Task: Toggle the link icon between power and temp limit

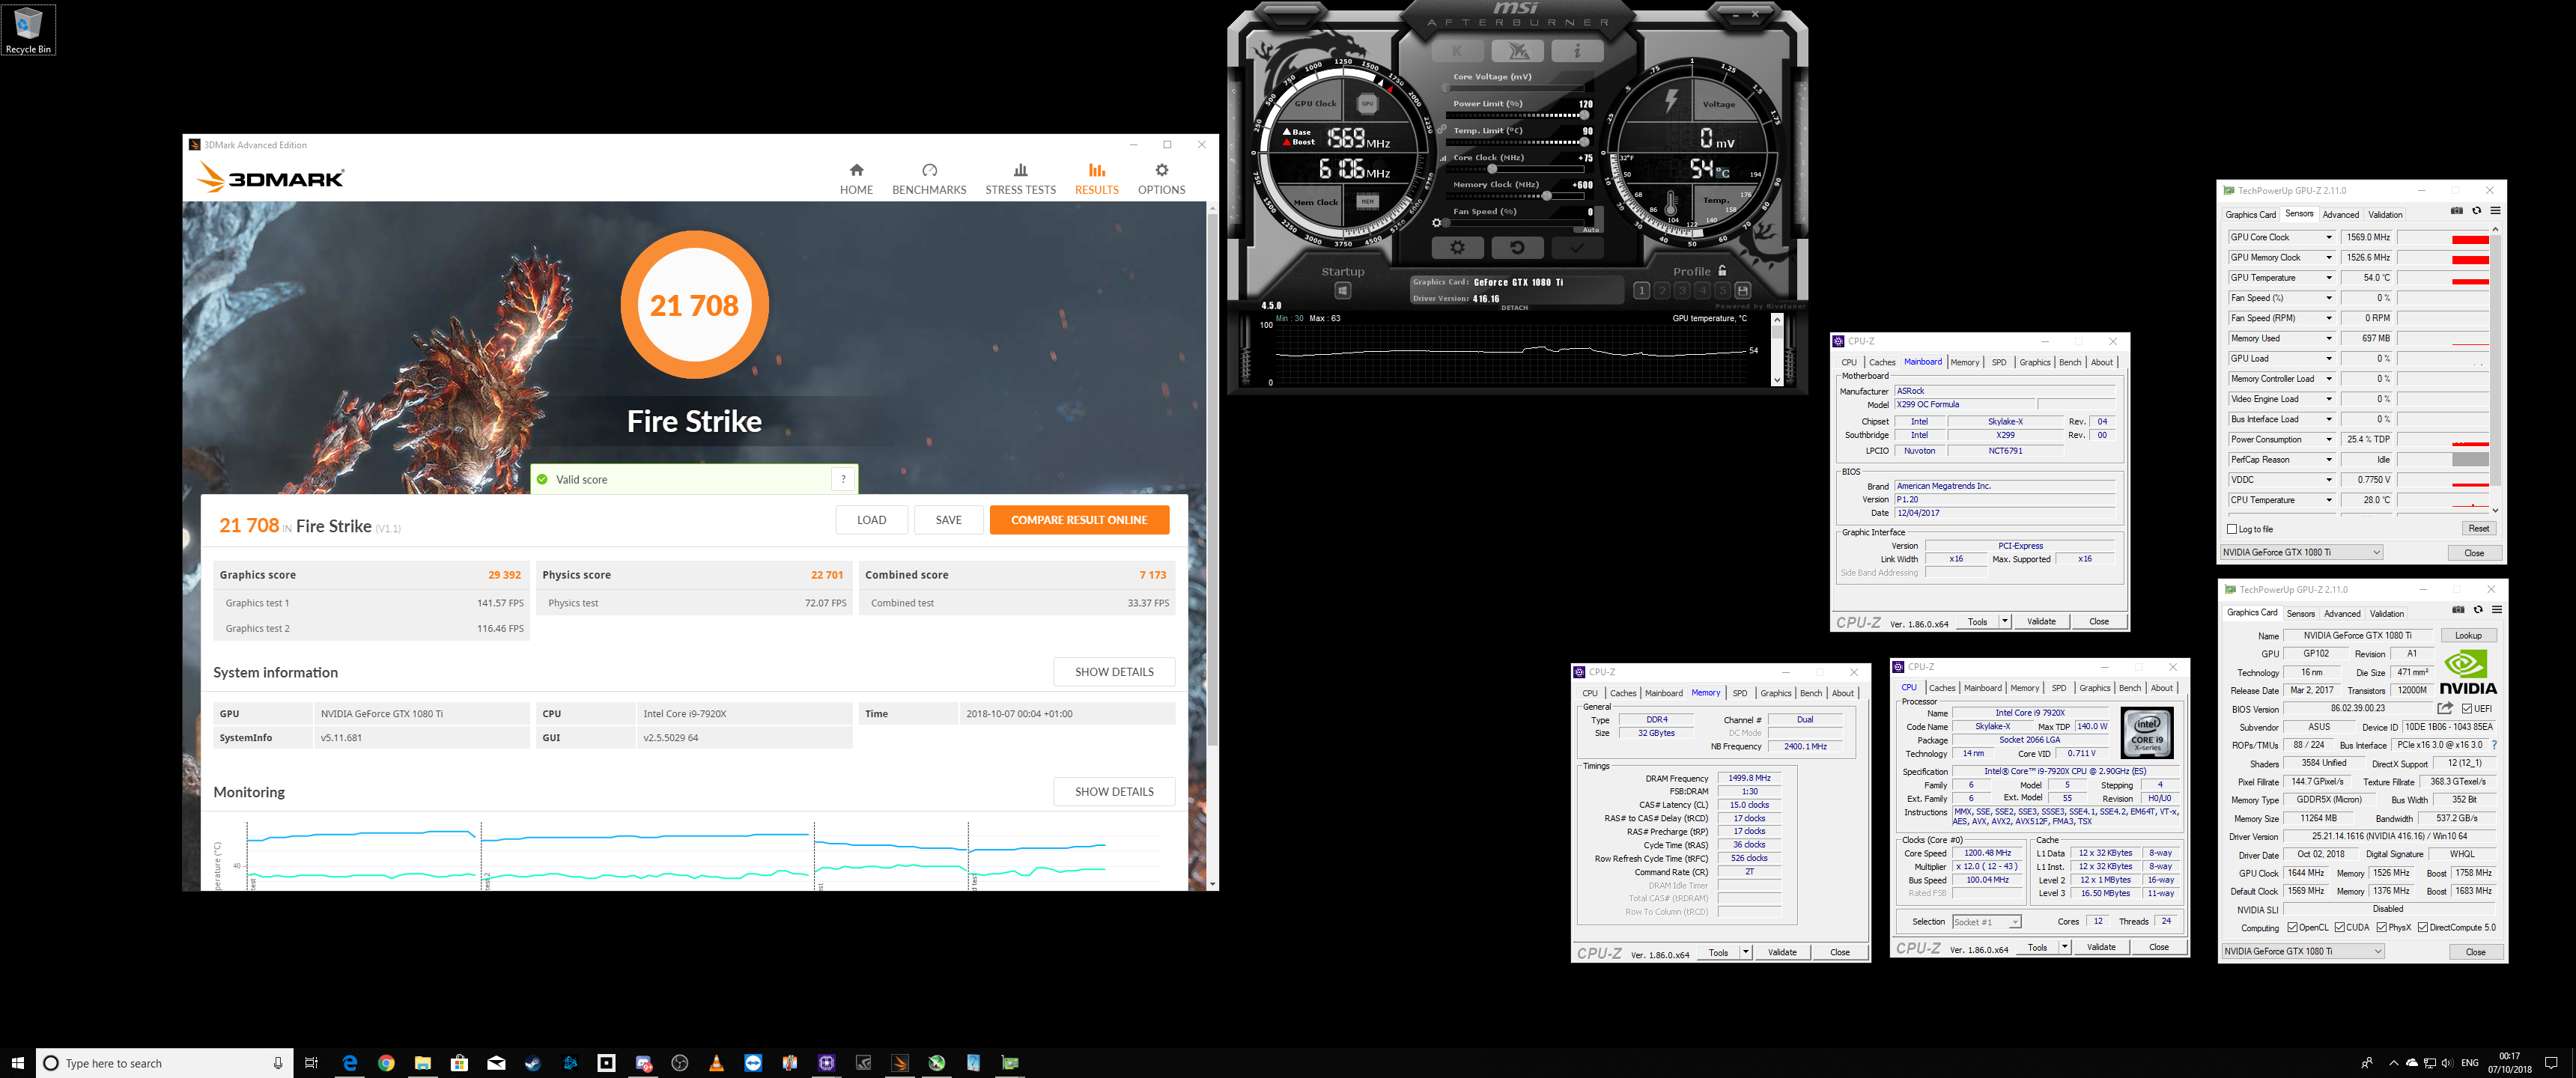Action: pyautogui.click(x=1442, y=129)
